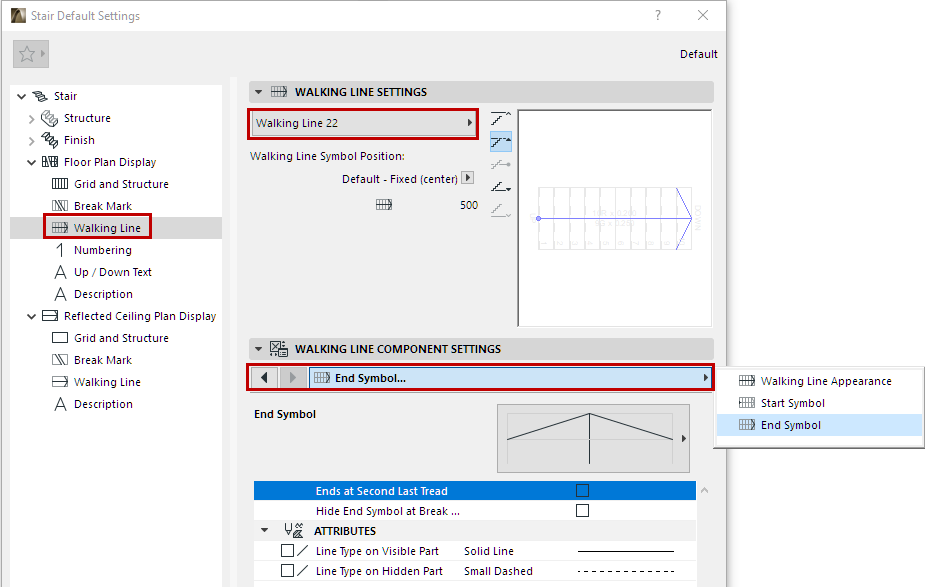The image size is (925, 587).
Task: Open Reflected Ceiling Grid and Structure page
Action: click(121, 338)
